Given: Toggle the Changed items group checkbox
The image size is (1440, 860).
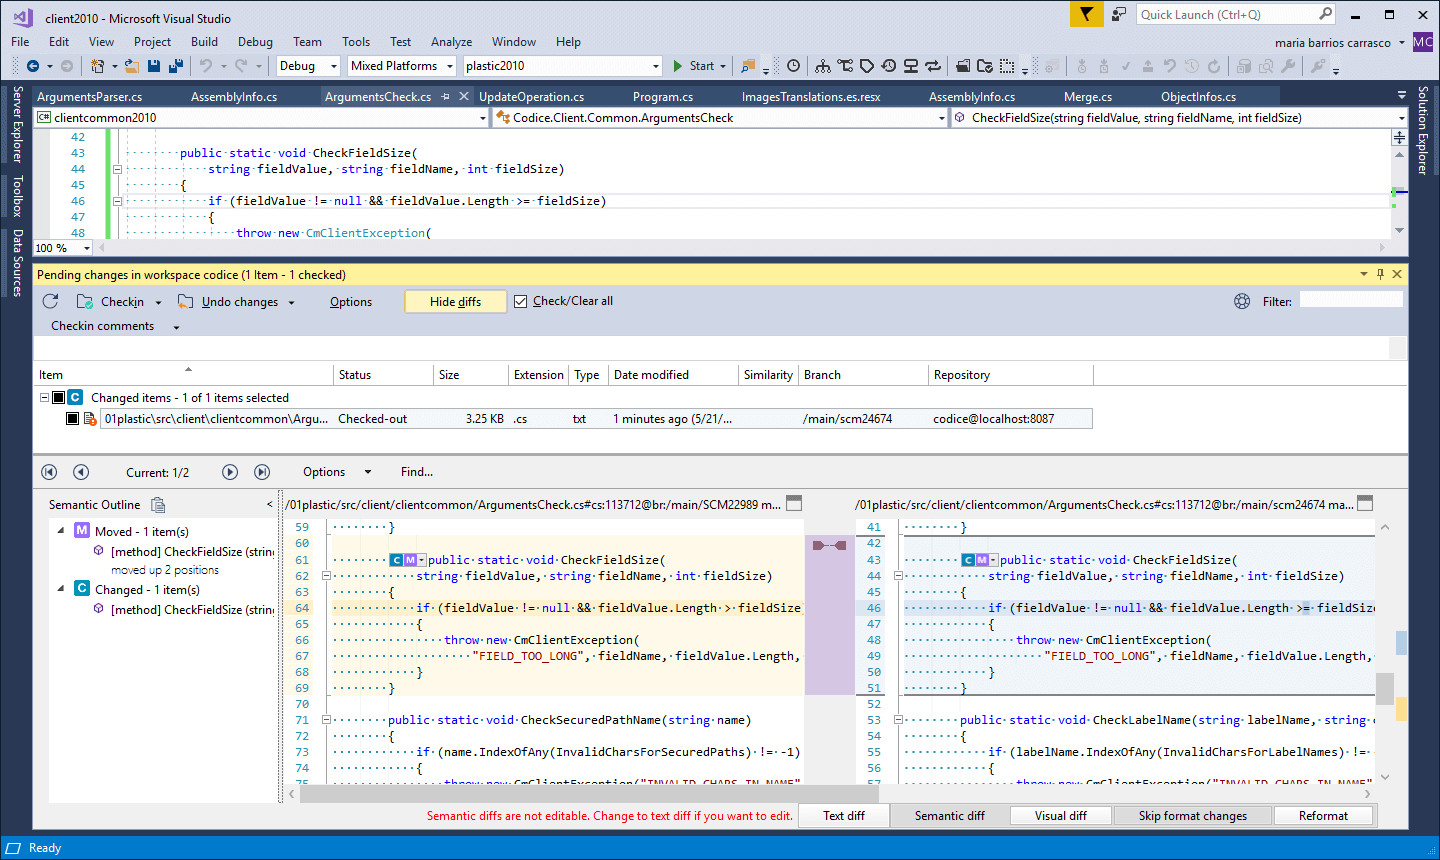Looking at the screenshot, I should pos(59,397).
